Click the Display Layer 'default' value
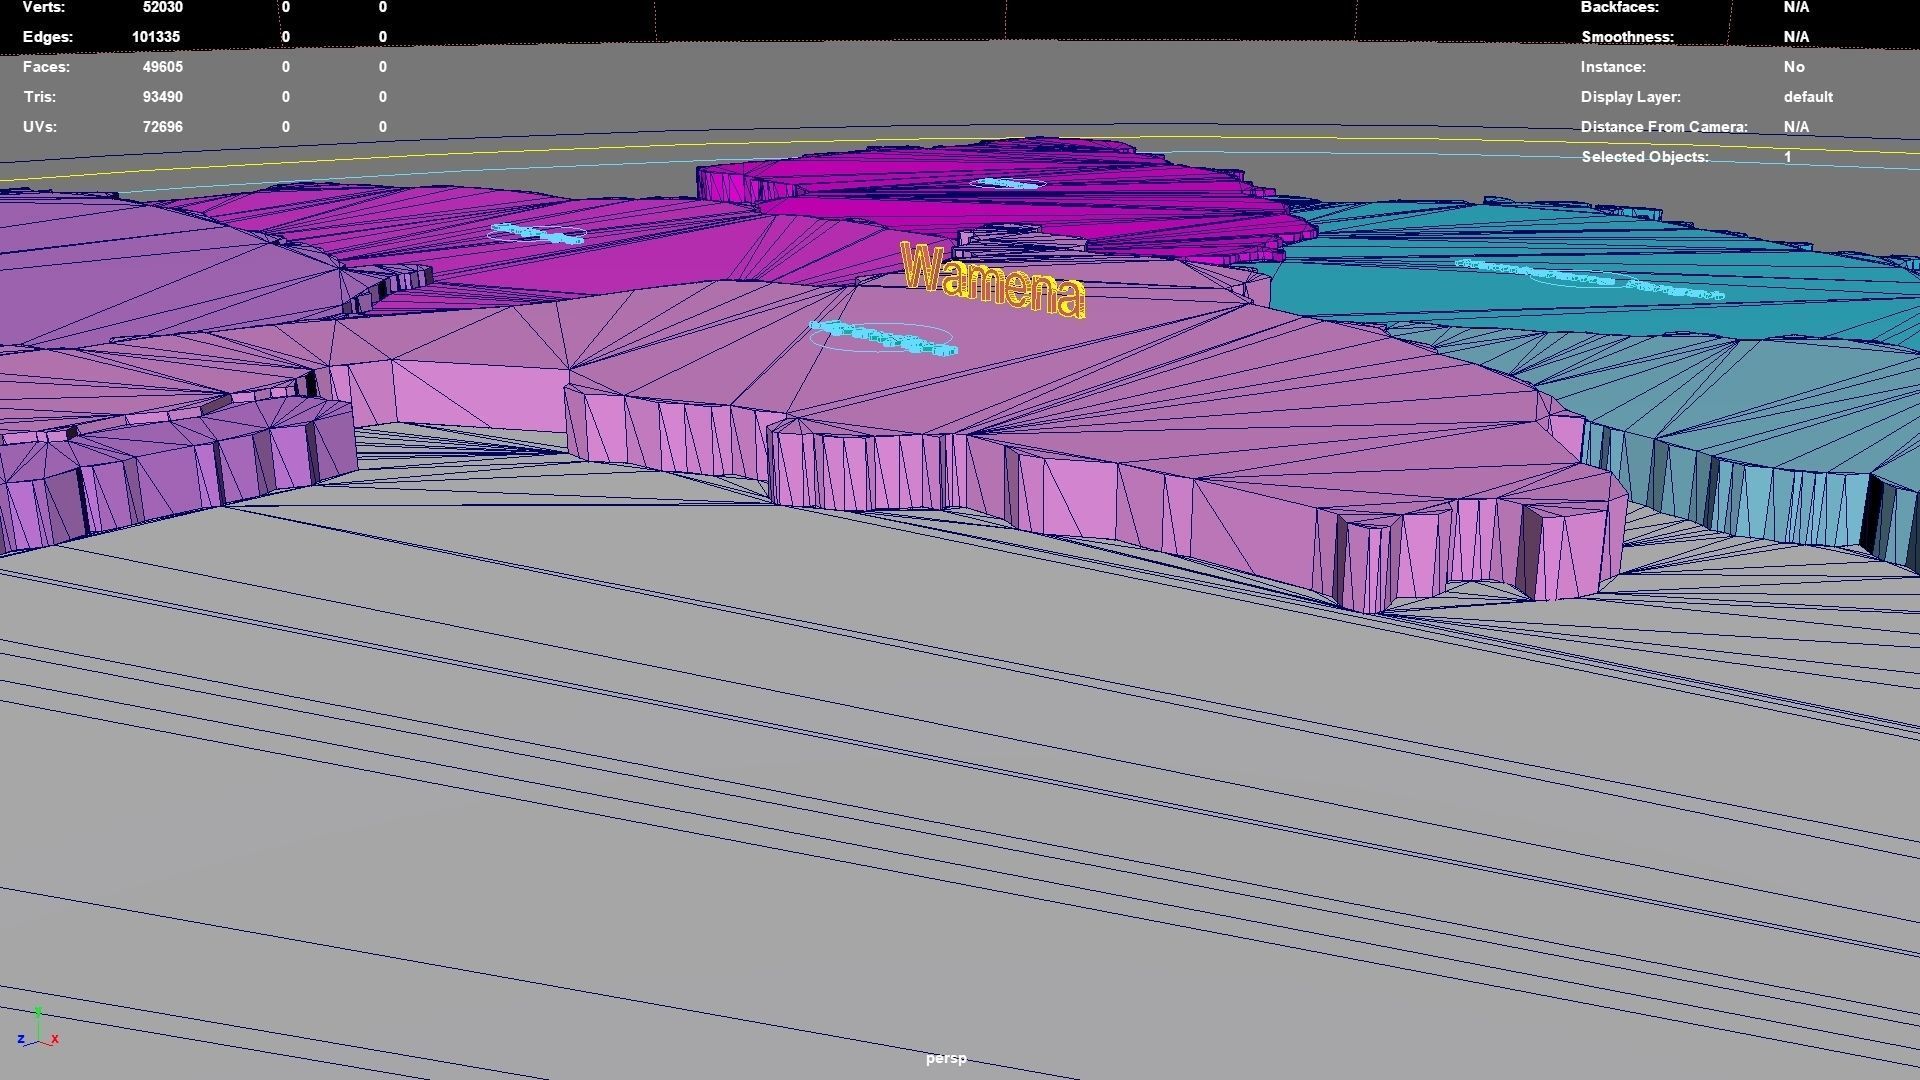1920x1080 pixels. click(1807, 97)
